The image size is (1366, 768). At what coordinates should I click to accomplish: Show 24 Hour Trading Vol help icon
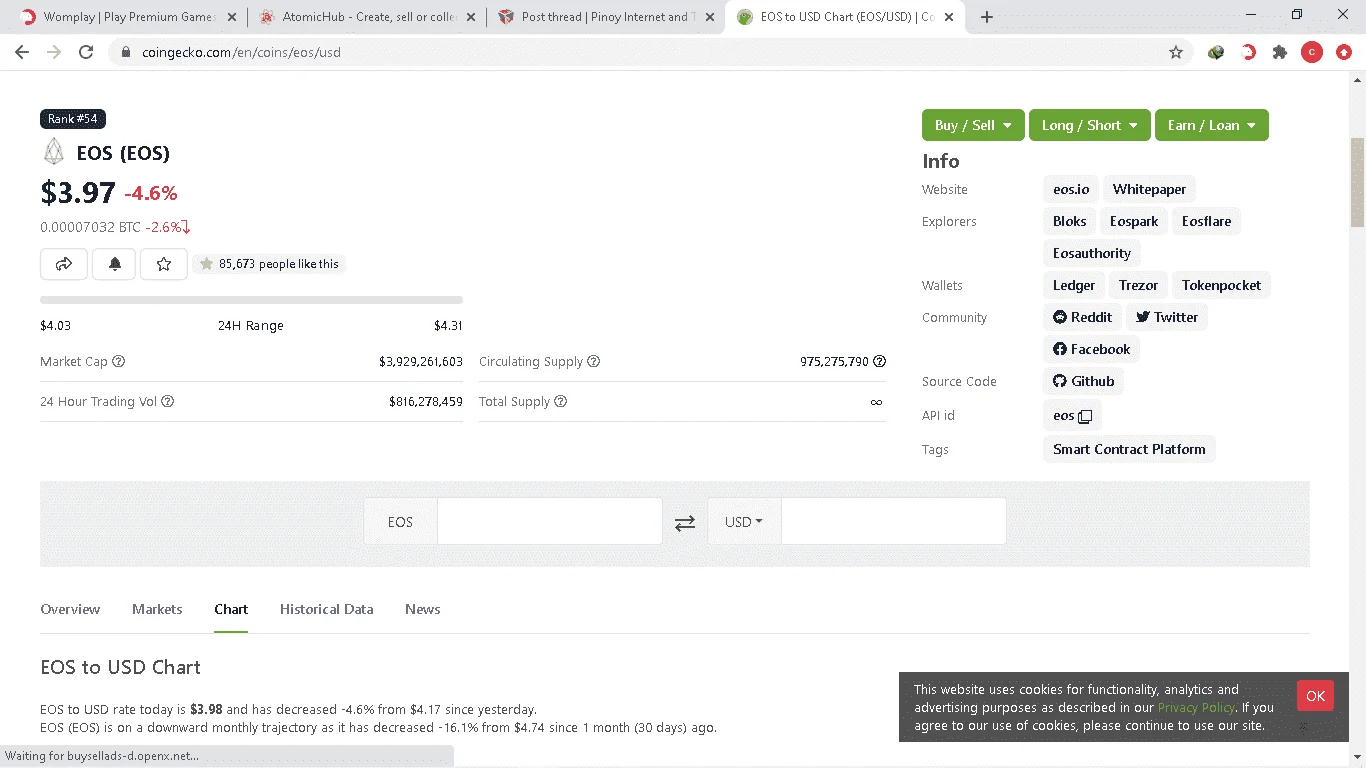click(x=168, y=401)
